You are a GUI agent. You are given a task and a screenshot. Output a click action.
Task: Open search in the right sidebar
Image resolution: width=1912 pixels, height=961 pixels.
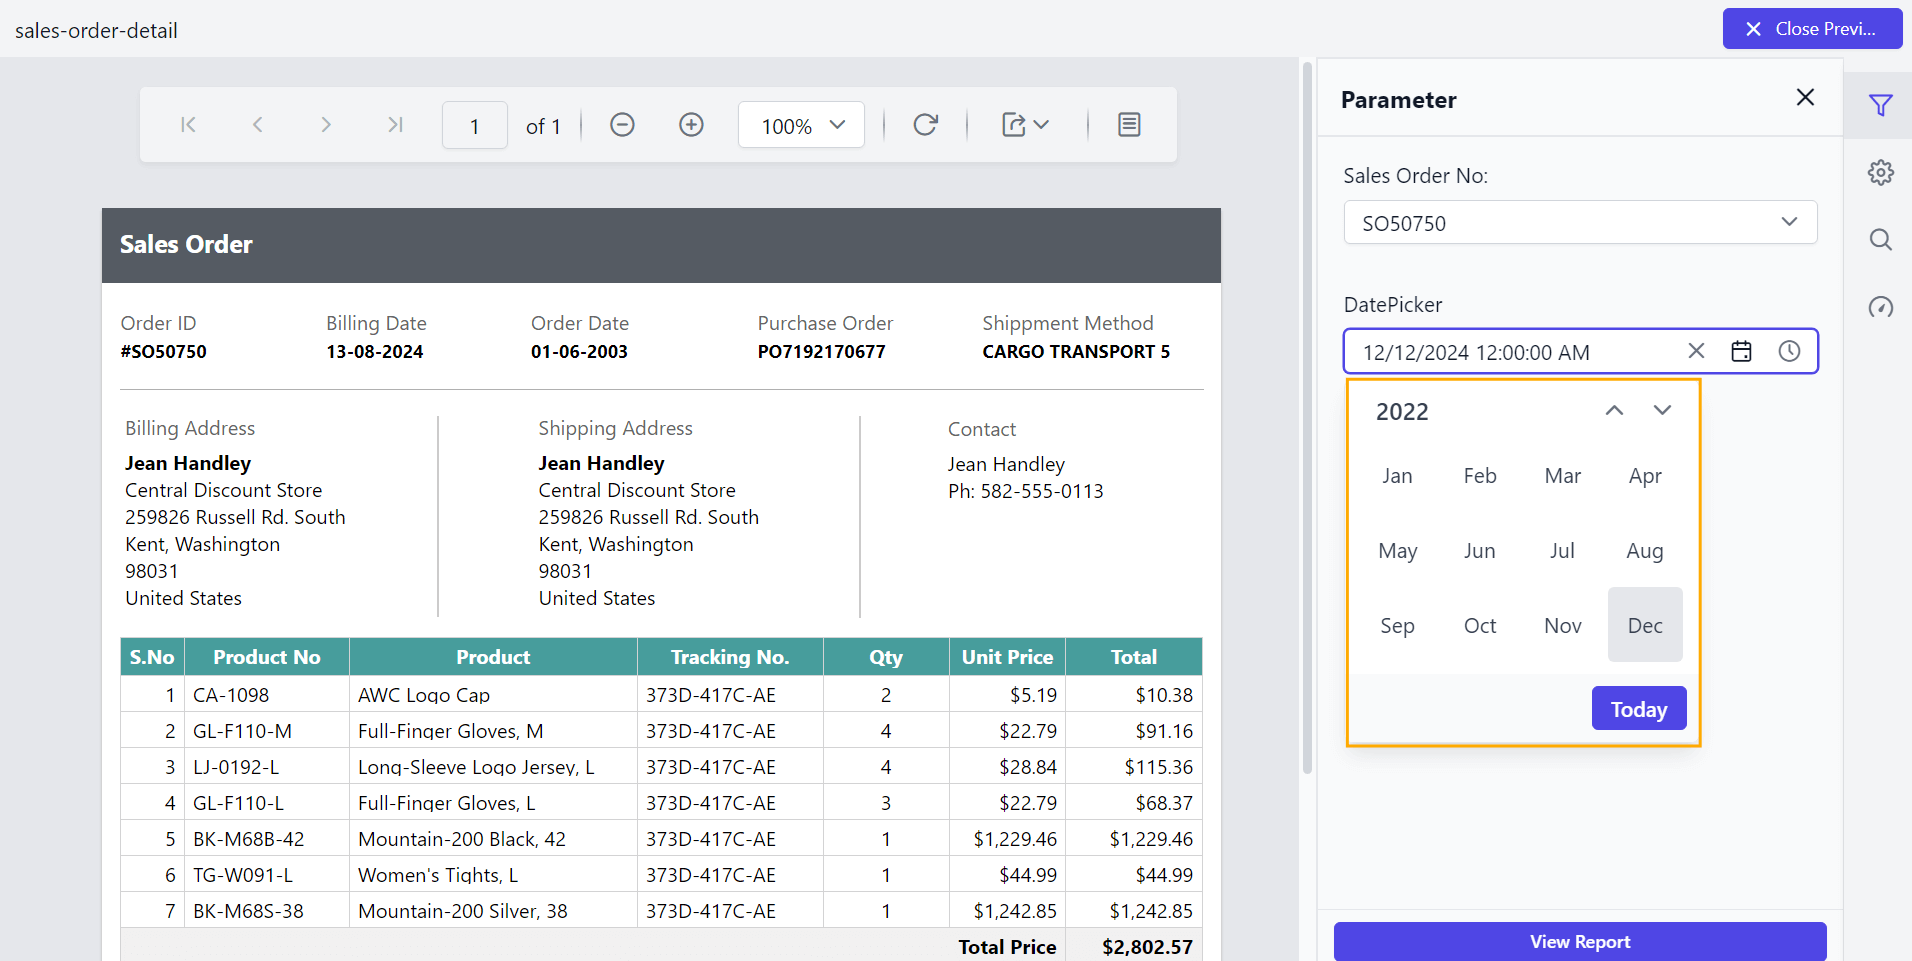(x=1881, y=239)
